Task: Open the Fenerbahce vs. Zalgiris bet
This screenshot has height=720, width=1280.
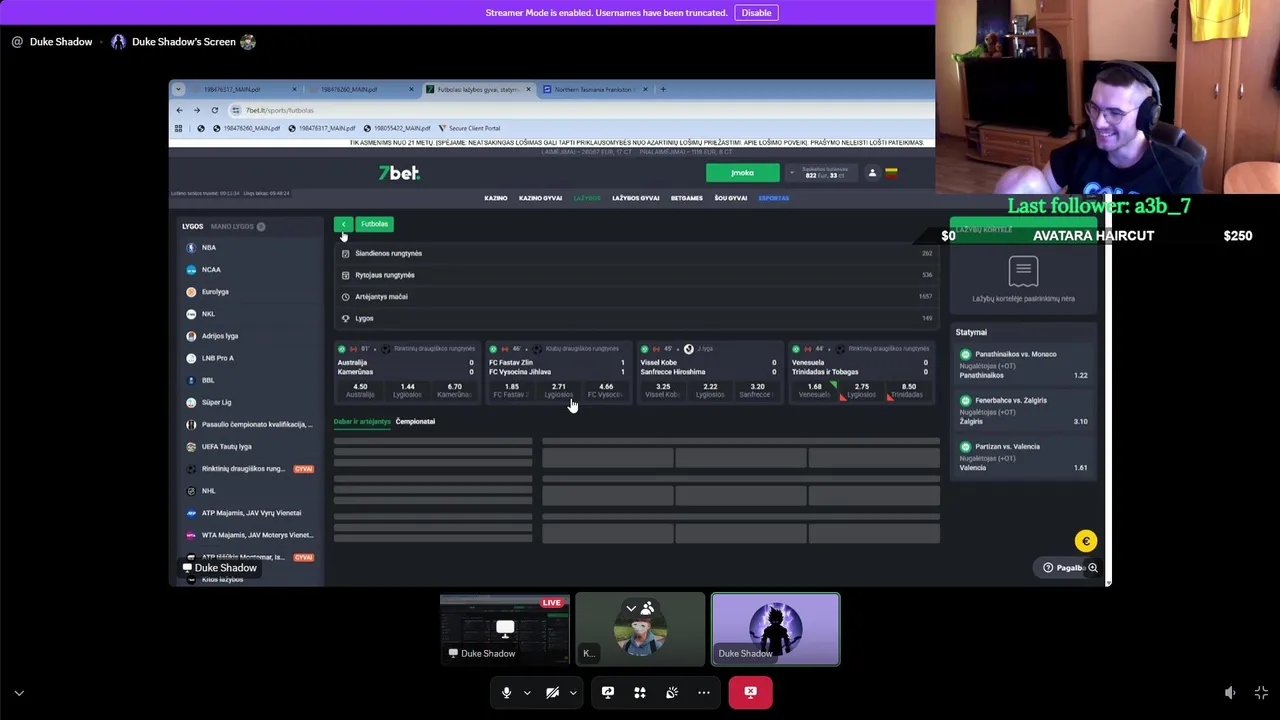Action: (x=1022, y=410)
